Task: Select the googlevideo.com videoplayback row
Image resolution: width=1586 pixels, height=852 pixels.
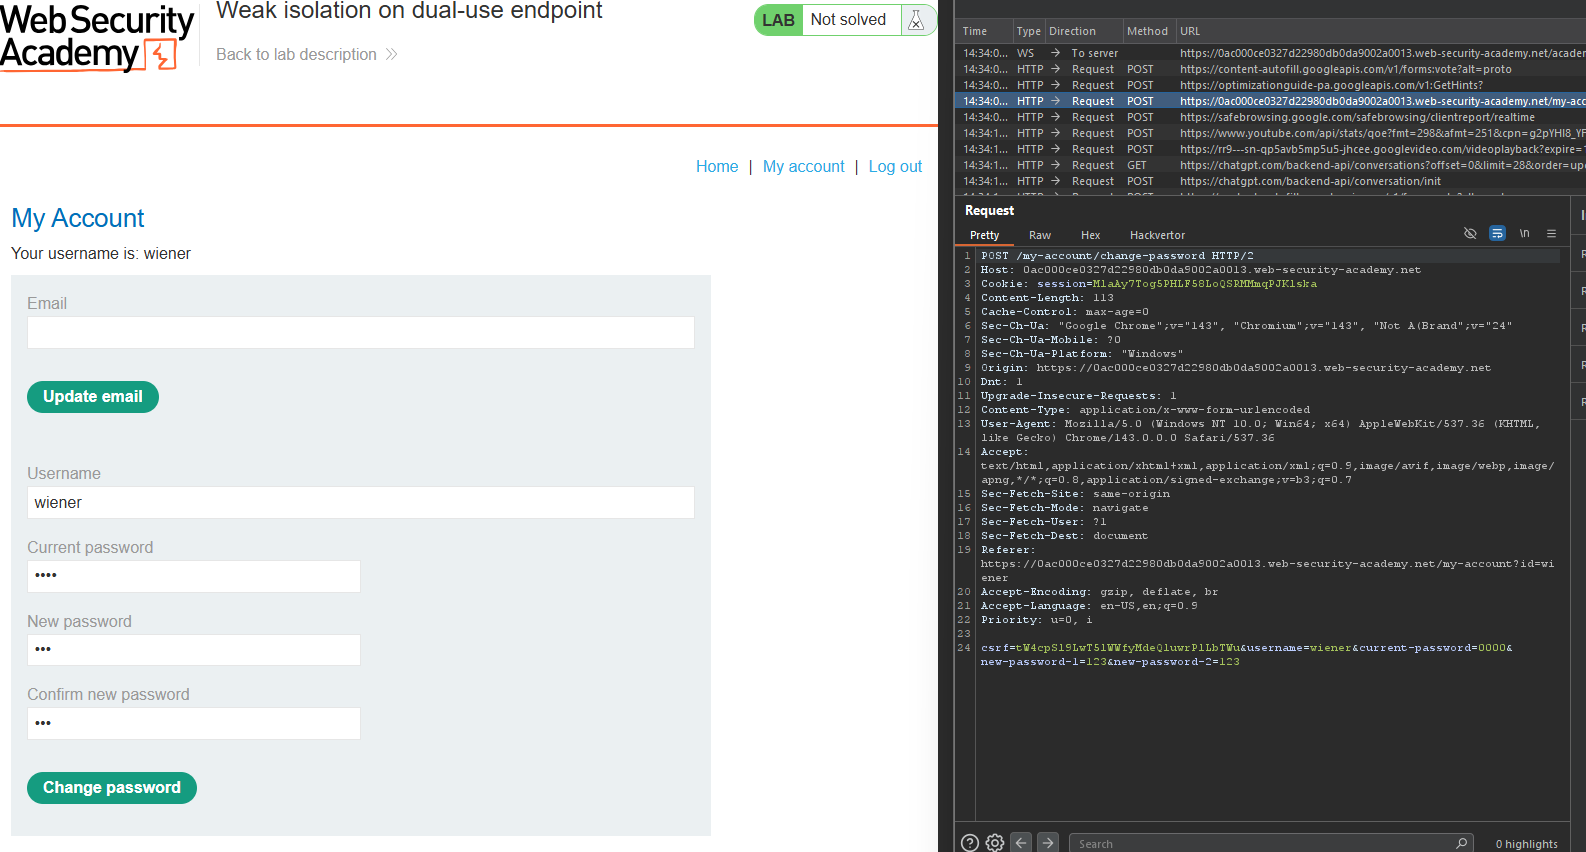Action: (x=1271, y=149)
